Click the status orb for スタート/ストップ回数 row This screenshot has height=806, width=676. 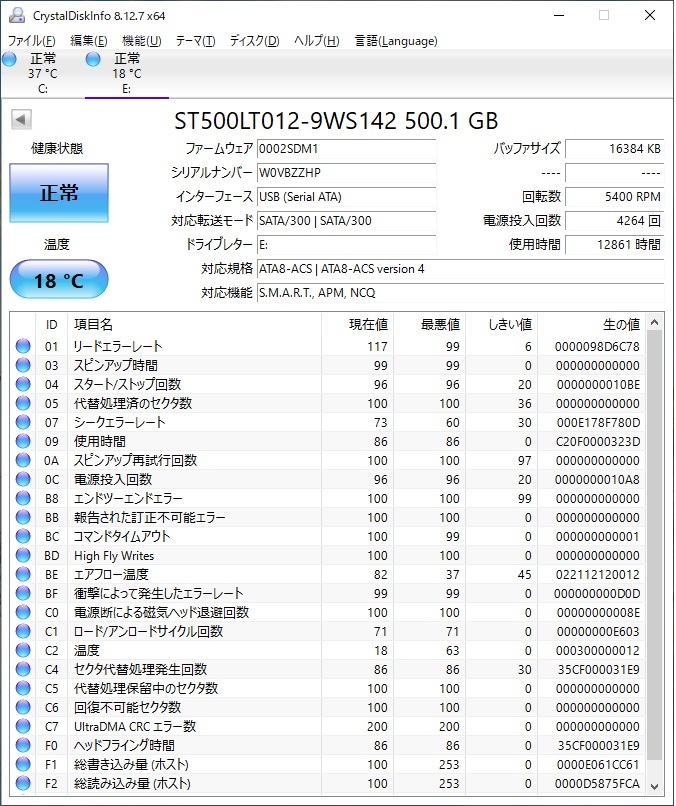pos(23,384)
